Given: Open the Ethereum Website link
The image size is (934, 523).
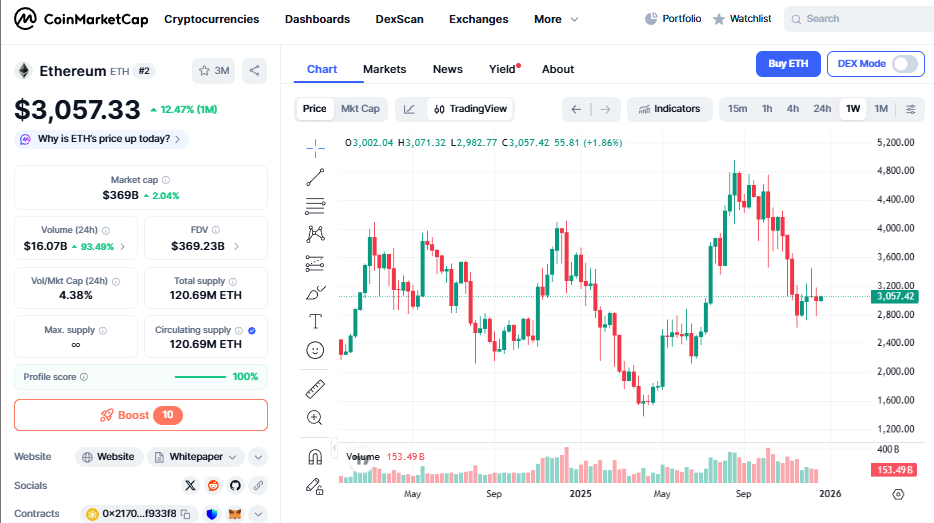Looking at the screenshot, I should [x=108, y=457].
